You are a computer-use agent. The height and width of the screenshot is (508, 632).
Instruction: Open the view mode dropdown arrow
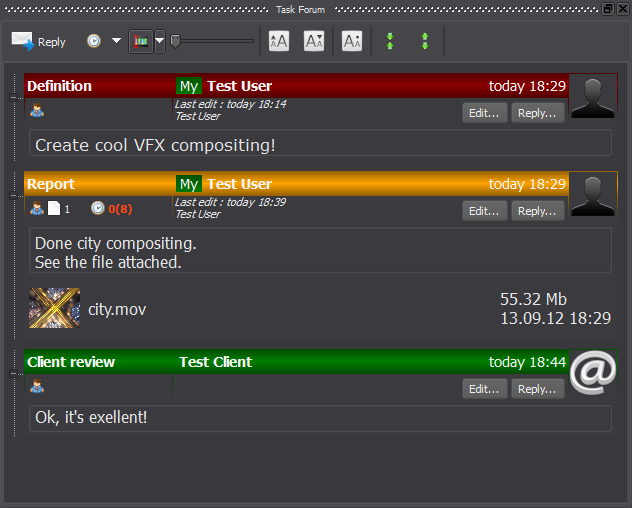(x=160, y=41)
